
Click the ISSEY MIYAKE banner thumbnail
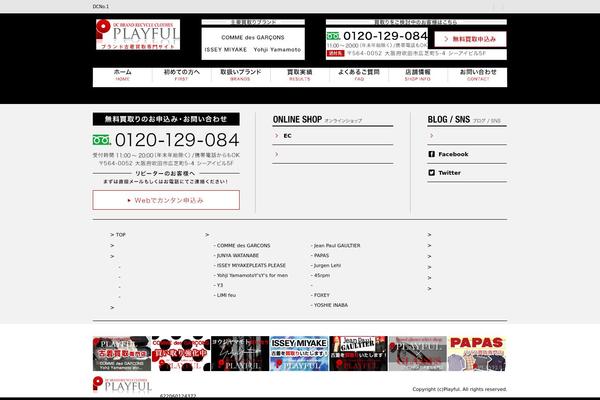(299, 354)
